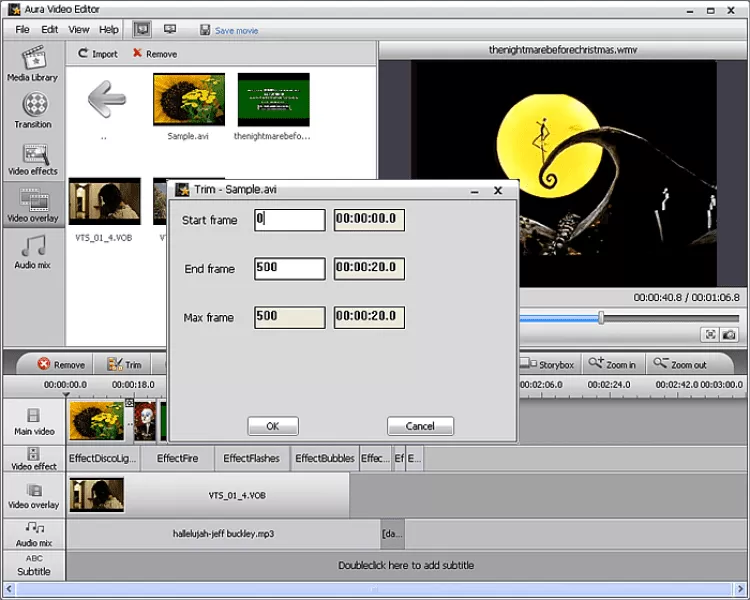Select the EffectFire clip on timeline

177,459
